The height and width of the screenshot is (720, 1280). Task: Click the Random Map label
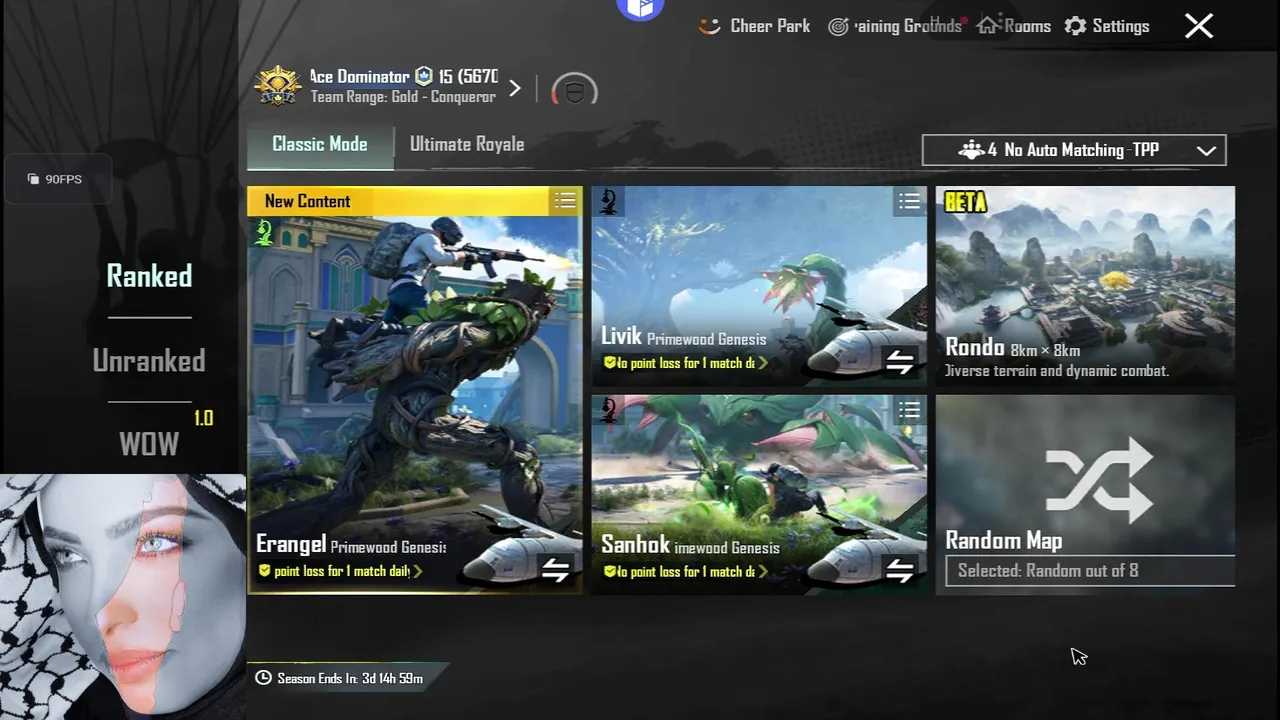pyautogui.click(x=1004, y=541)
